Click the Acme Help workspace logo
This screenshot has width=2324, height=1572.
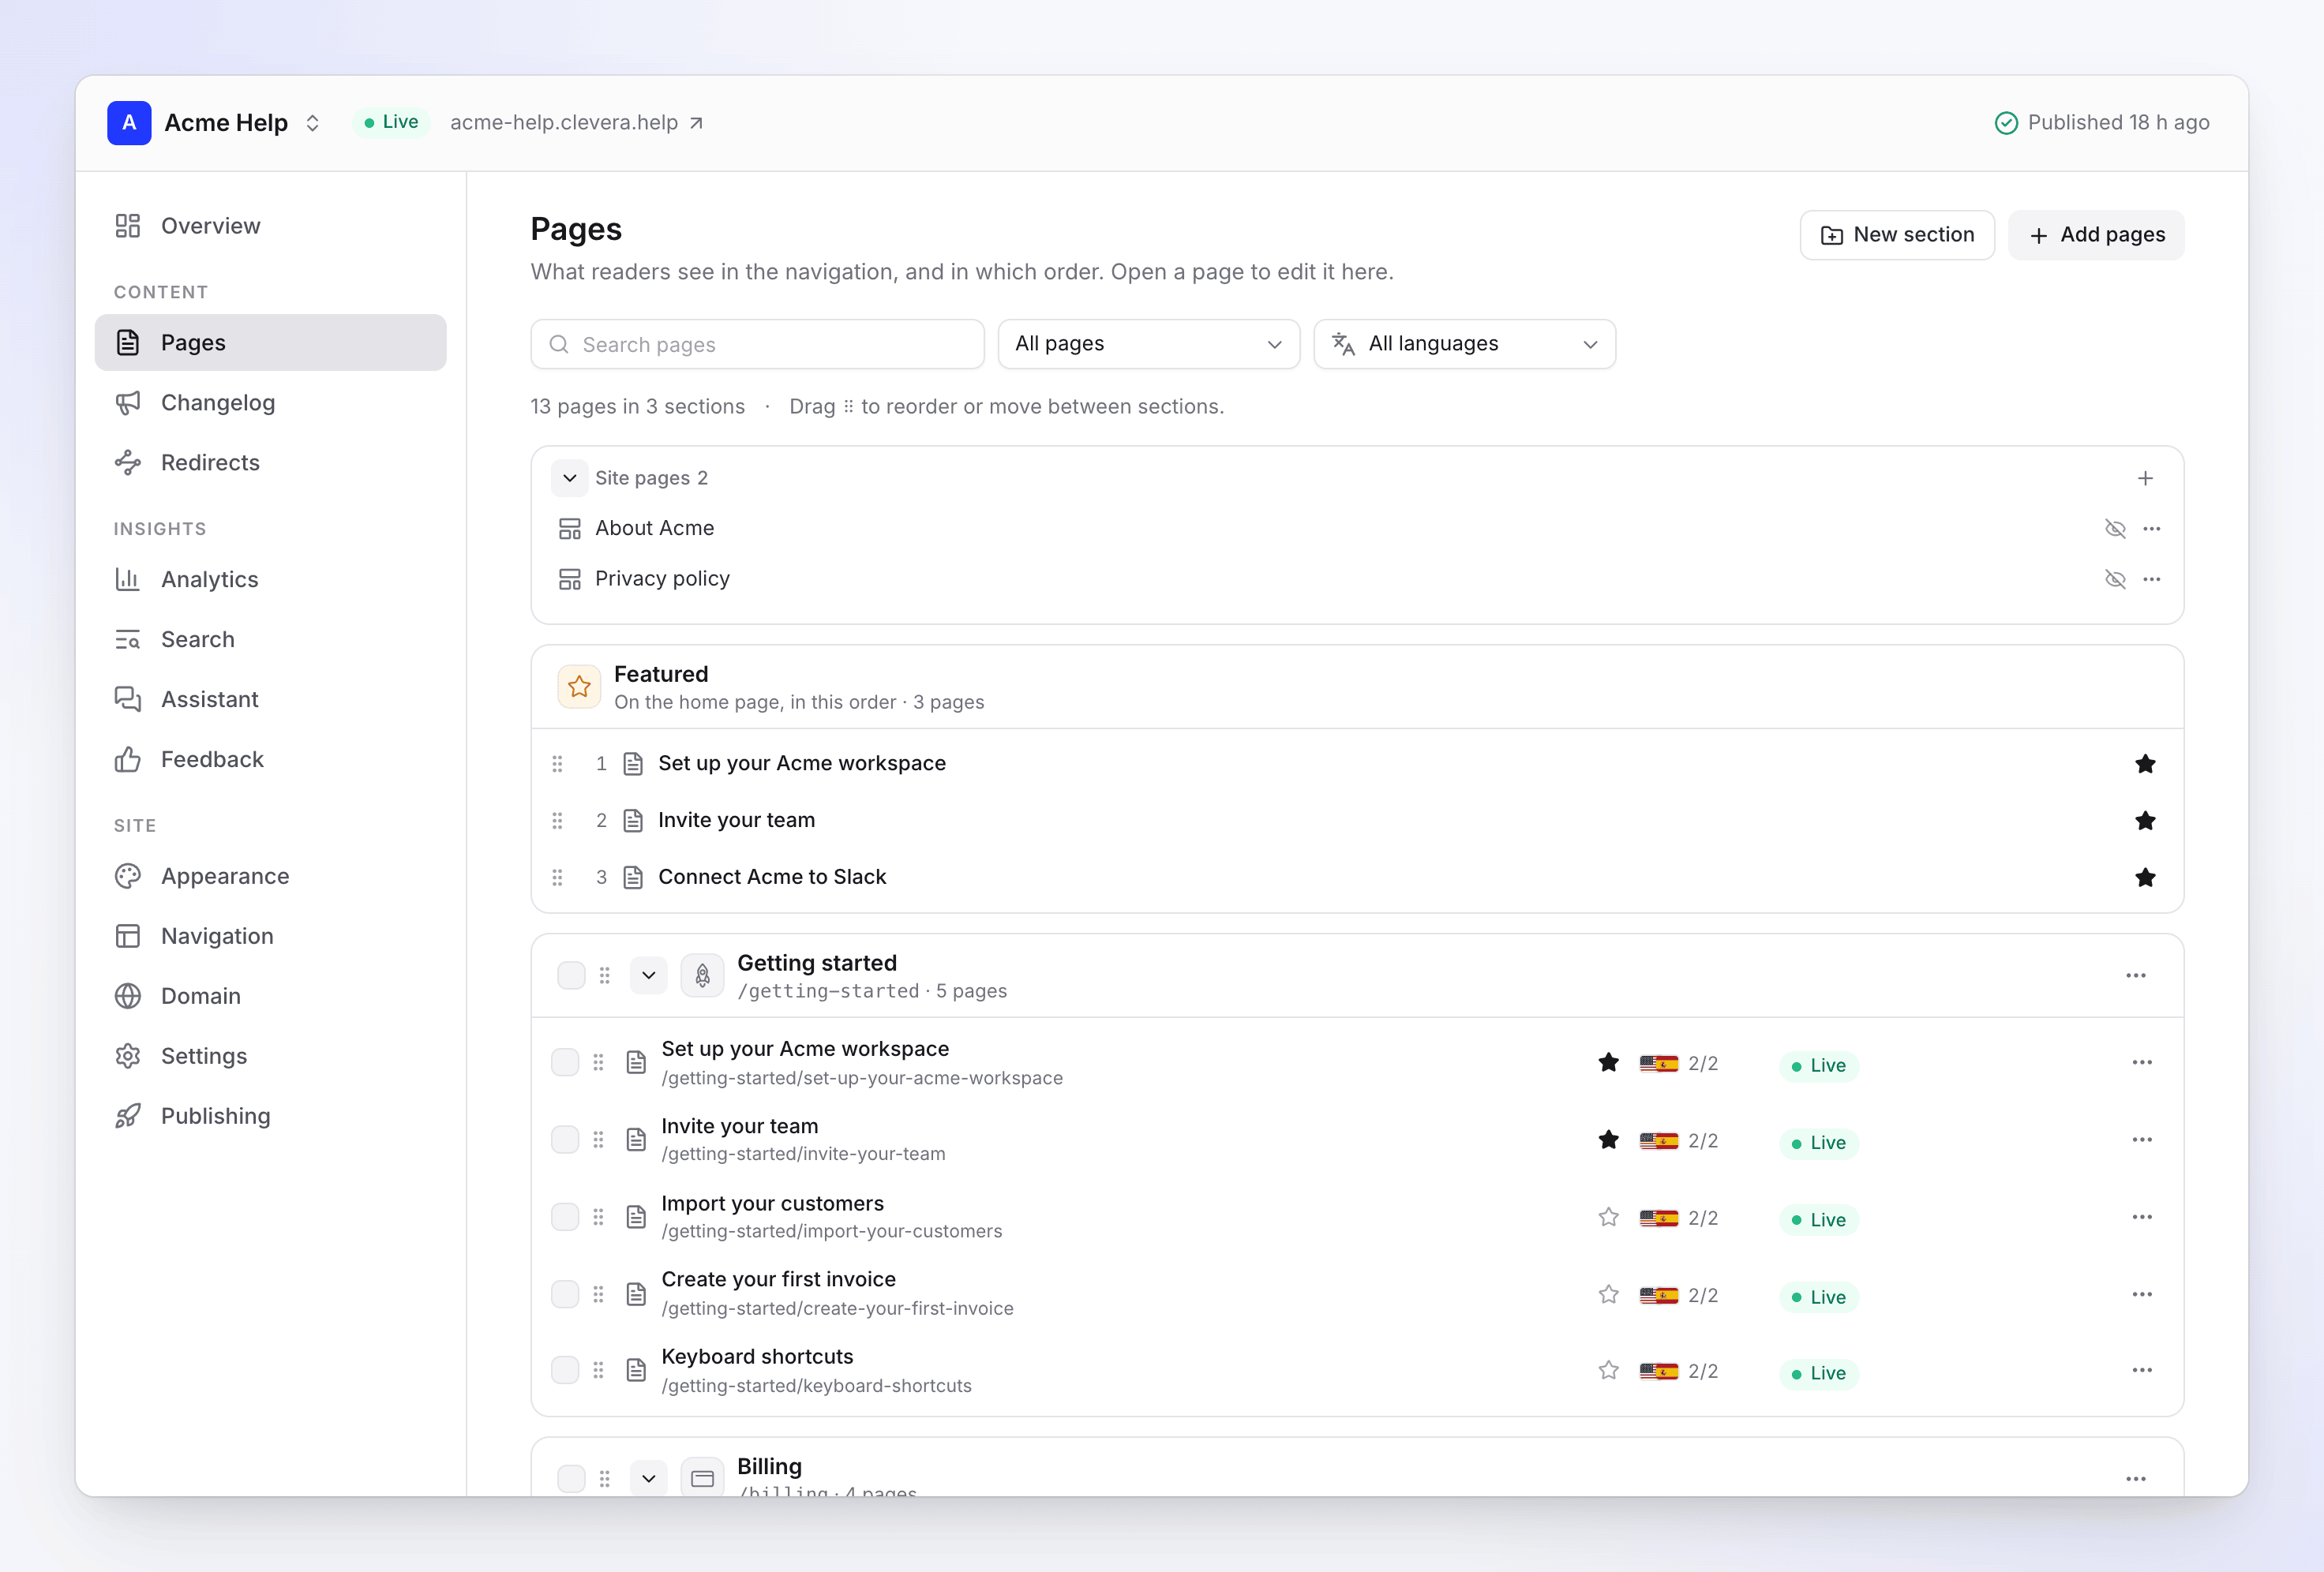(129, 122)
